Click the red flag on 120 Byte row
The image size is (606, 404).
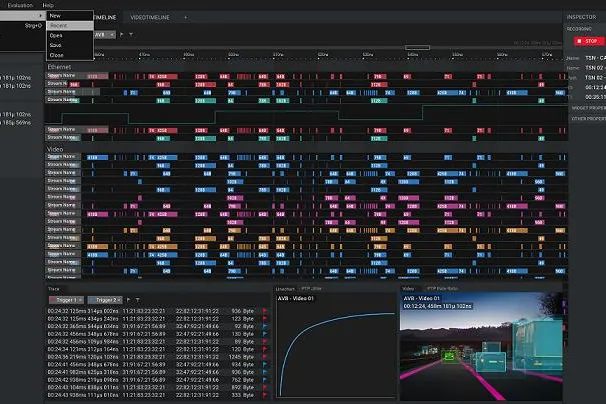[x=265, y=349]
